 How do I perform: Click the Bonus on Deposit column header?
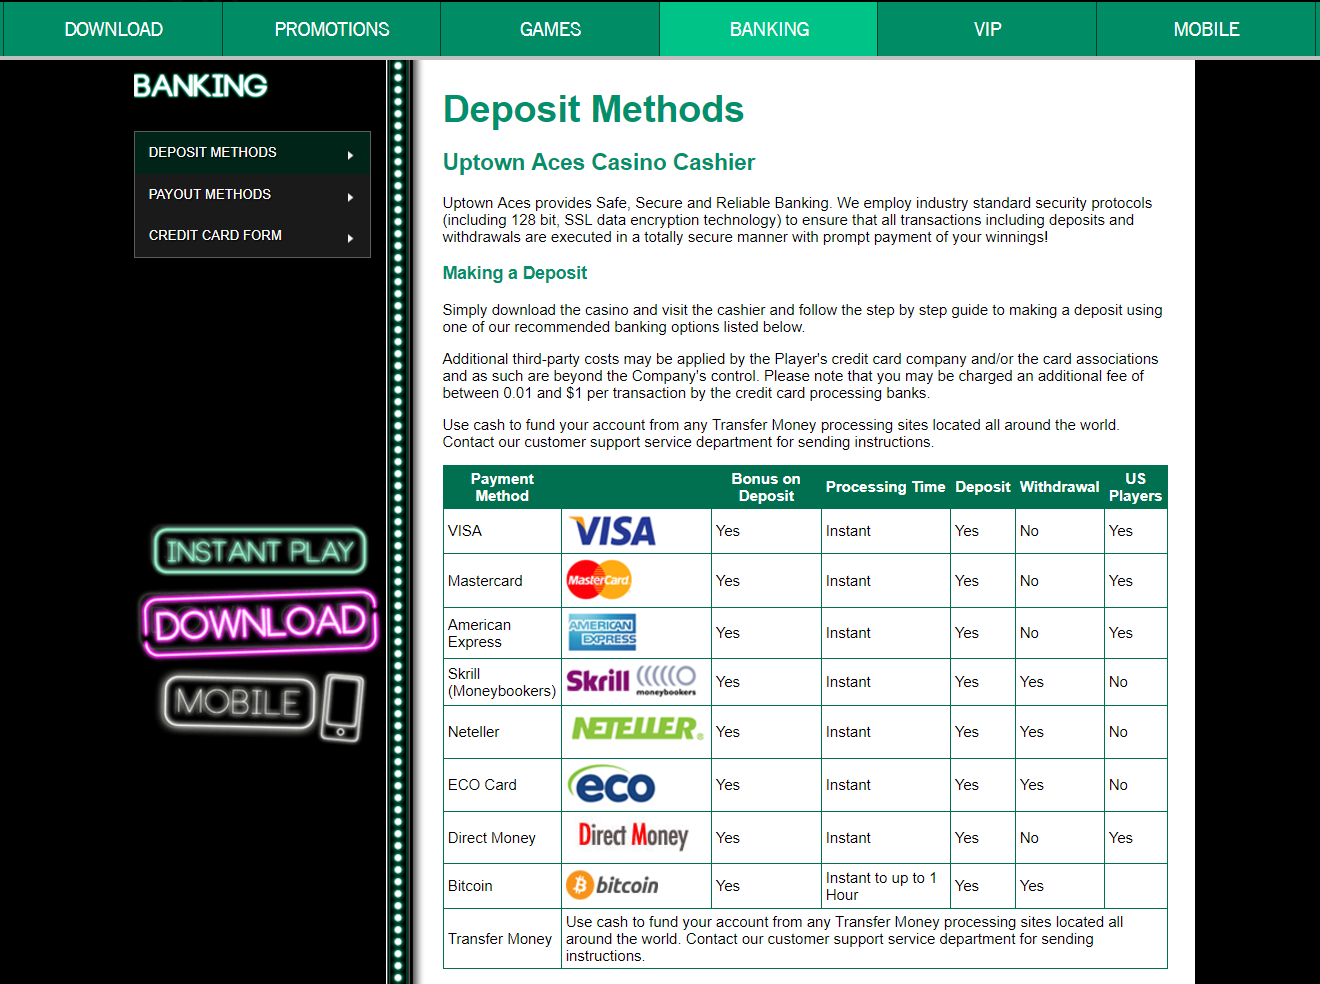(766, 487)
